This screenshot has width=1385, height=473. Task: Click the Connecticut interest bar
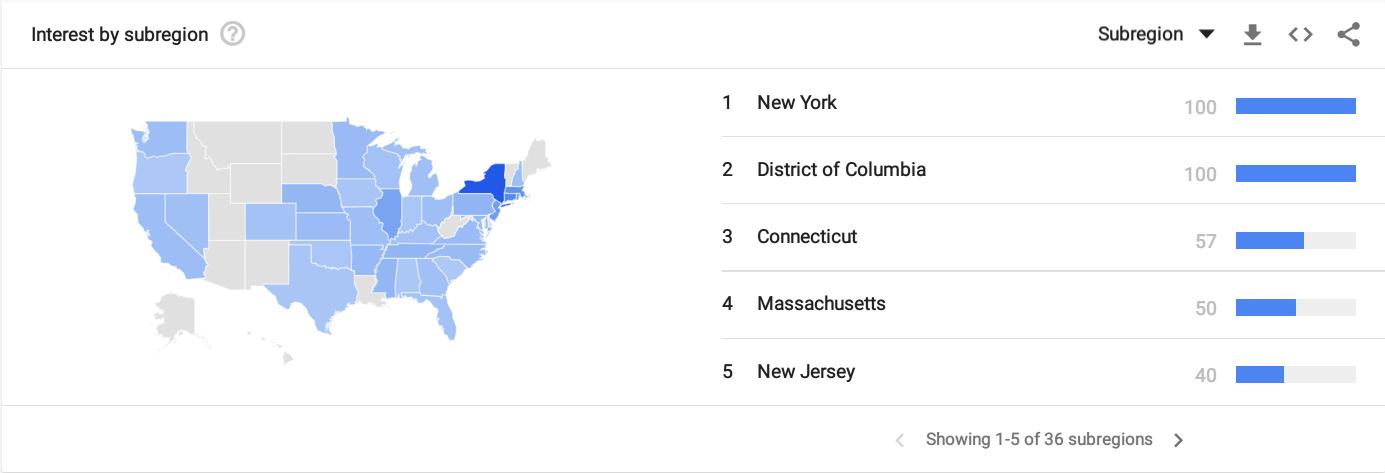(x=1270, y=240)
